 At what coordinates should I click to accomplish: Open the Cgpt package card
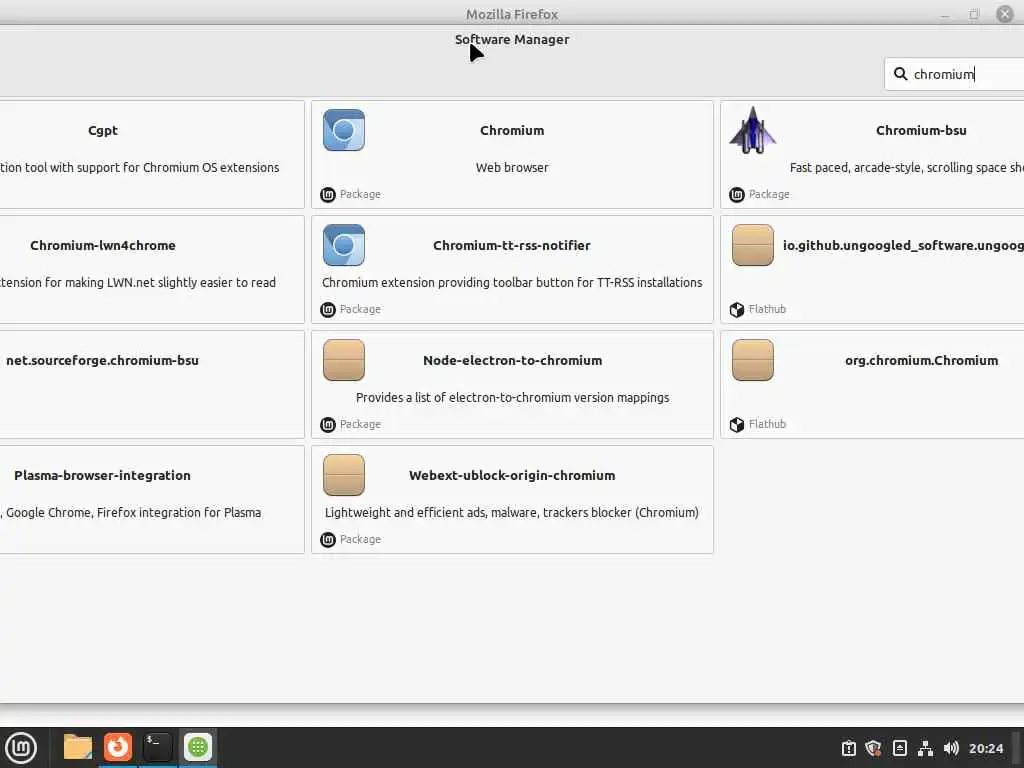click(x=152, y=154)
